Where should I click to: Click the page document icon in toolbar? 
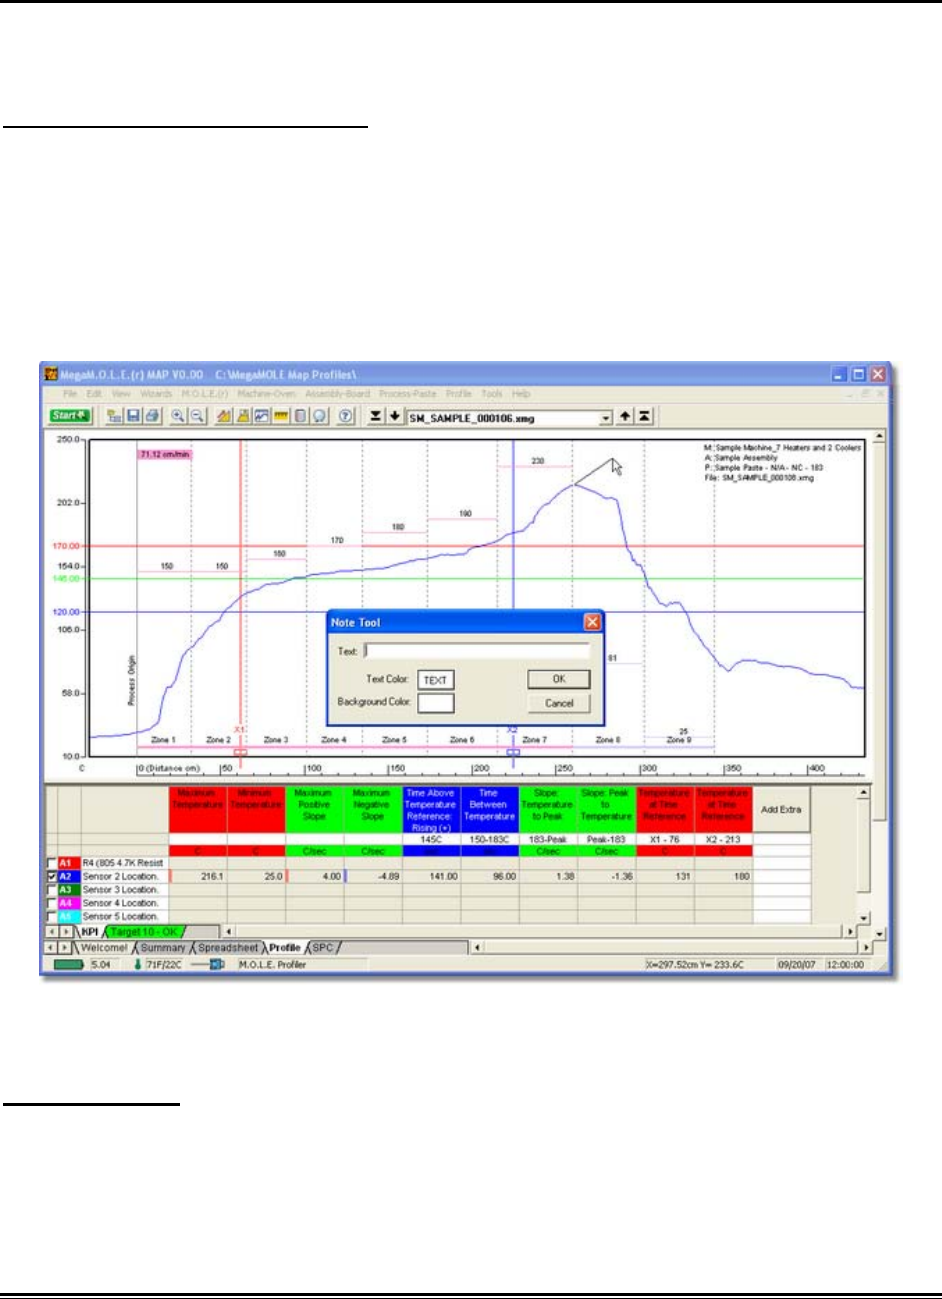[299, 415]
